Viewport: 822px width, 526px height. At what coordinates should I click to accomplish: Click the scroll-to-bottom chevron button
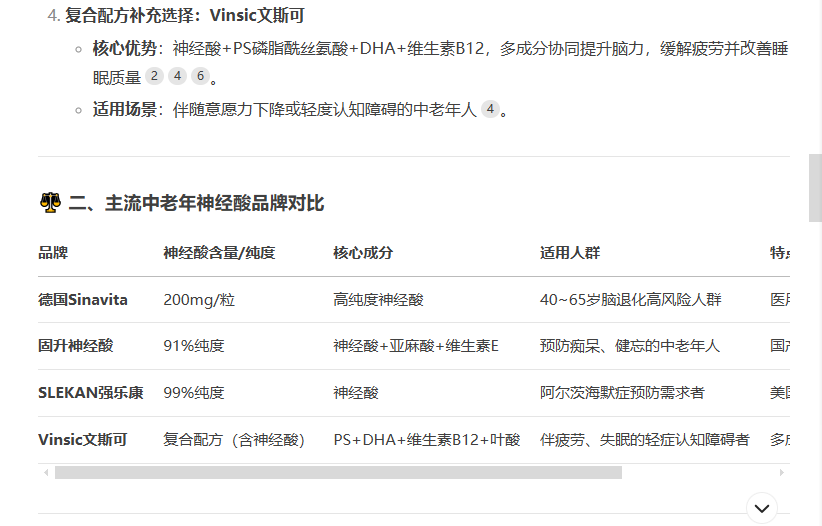pyautogui.click(x=762, y=508)
